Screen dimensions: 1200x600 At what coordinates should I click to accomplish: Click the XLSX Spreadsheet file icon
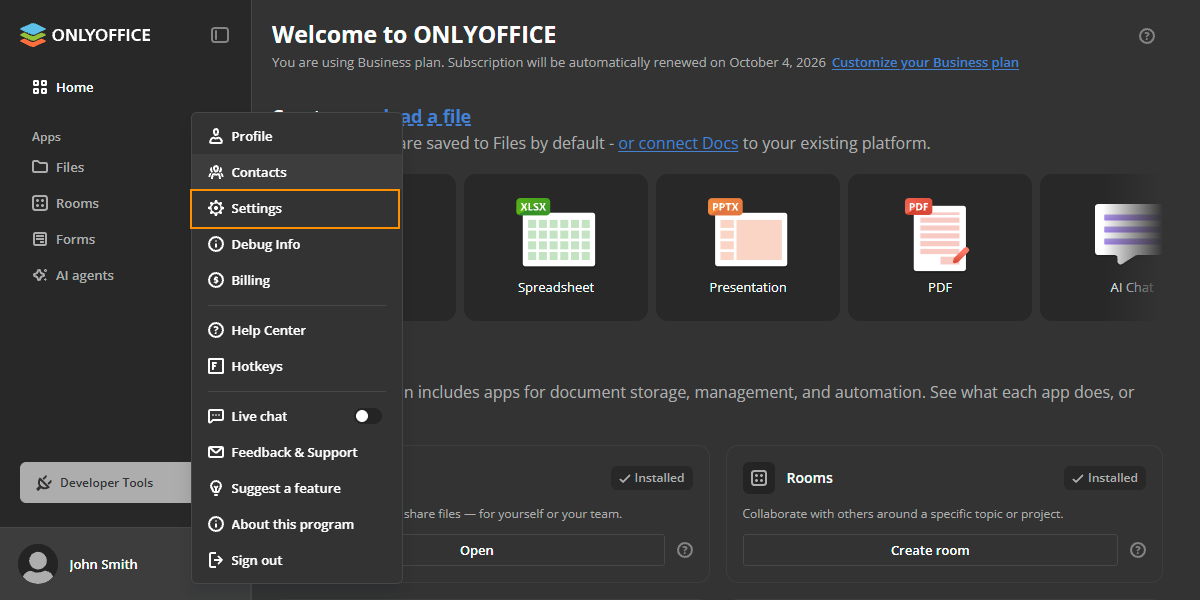[556, 233]
